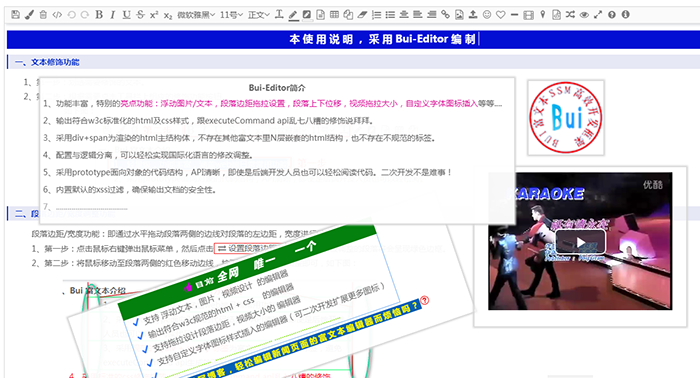
Task: Right align the paragraph
Action: tap(432, 15)
